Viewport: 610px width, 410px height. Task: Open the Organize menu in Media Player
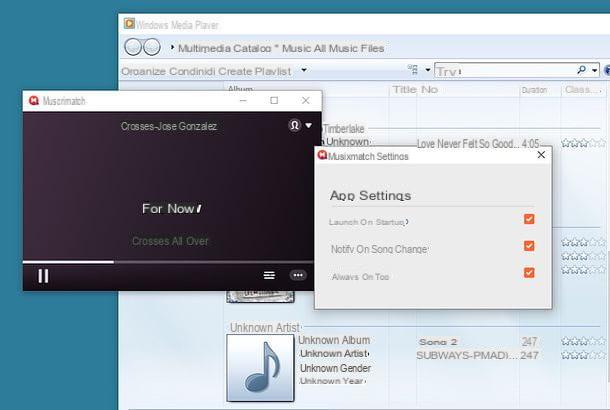point(144,72)
